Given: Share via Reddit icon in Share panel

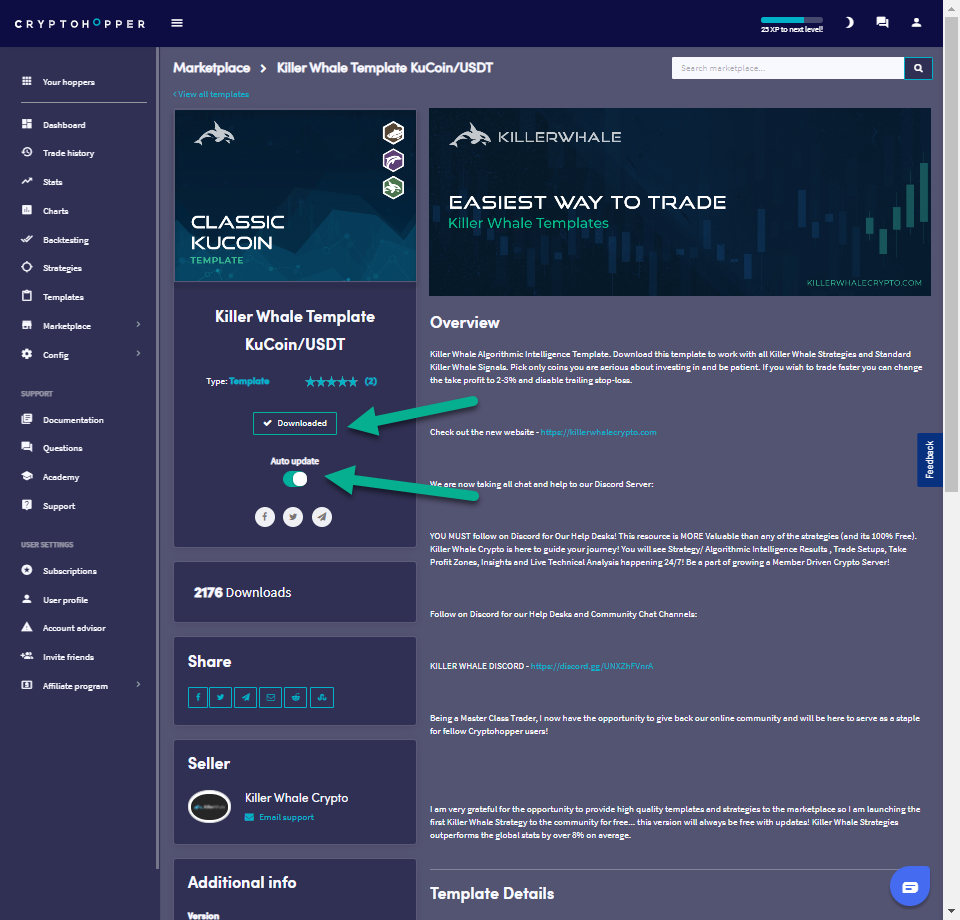Looking at the screenshot, I should 296,698.
